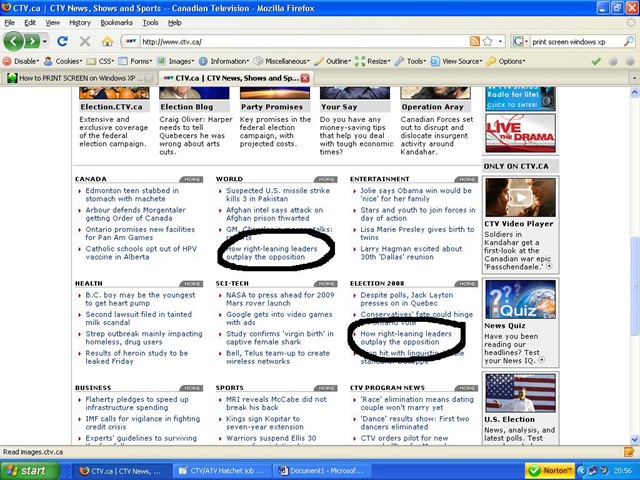
Task: Open the Help menu
Action: point(175,23)
